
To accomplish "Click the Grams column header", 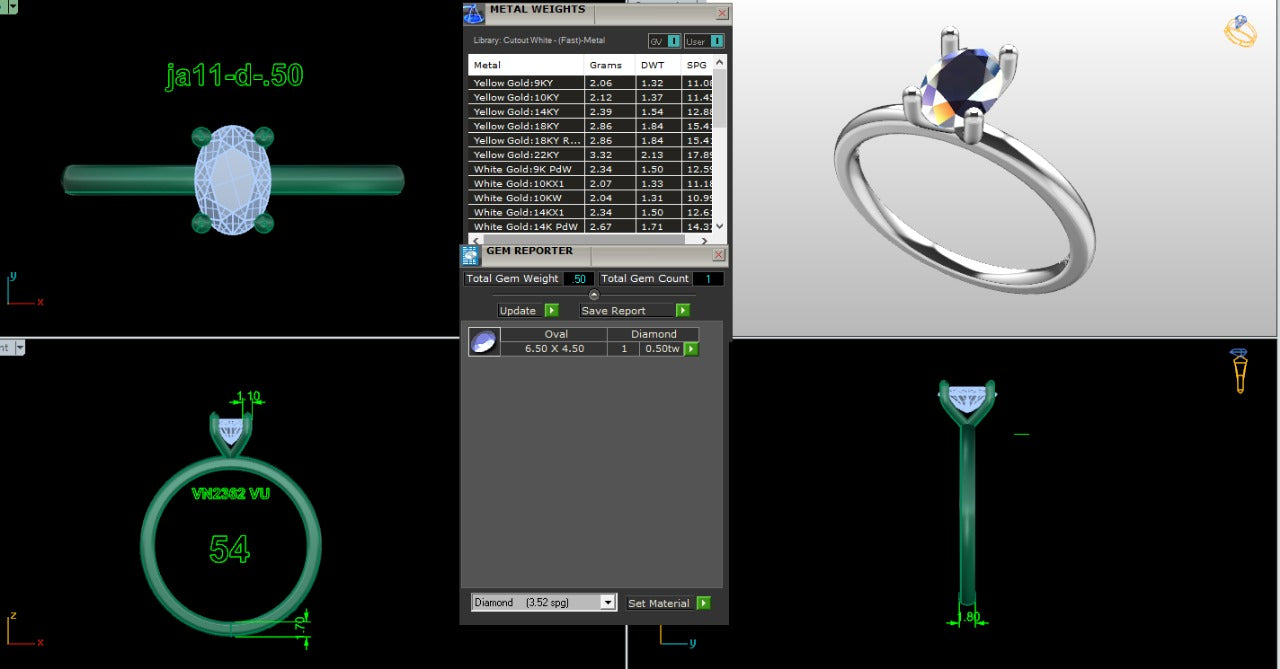I will [x=610, y=65].
